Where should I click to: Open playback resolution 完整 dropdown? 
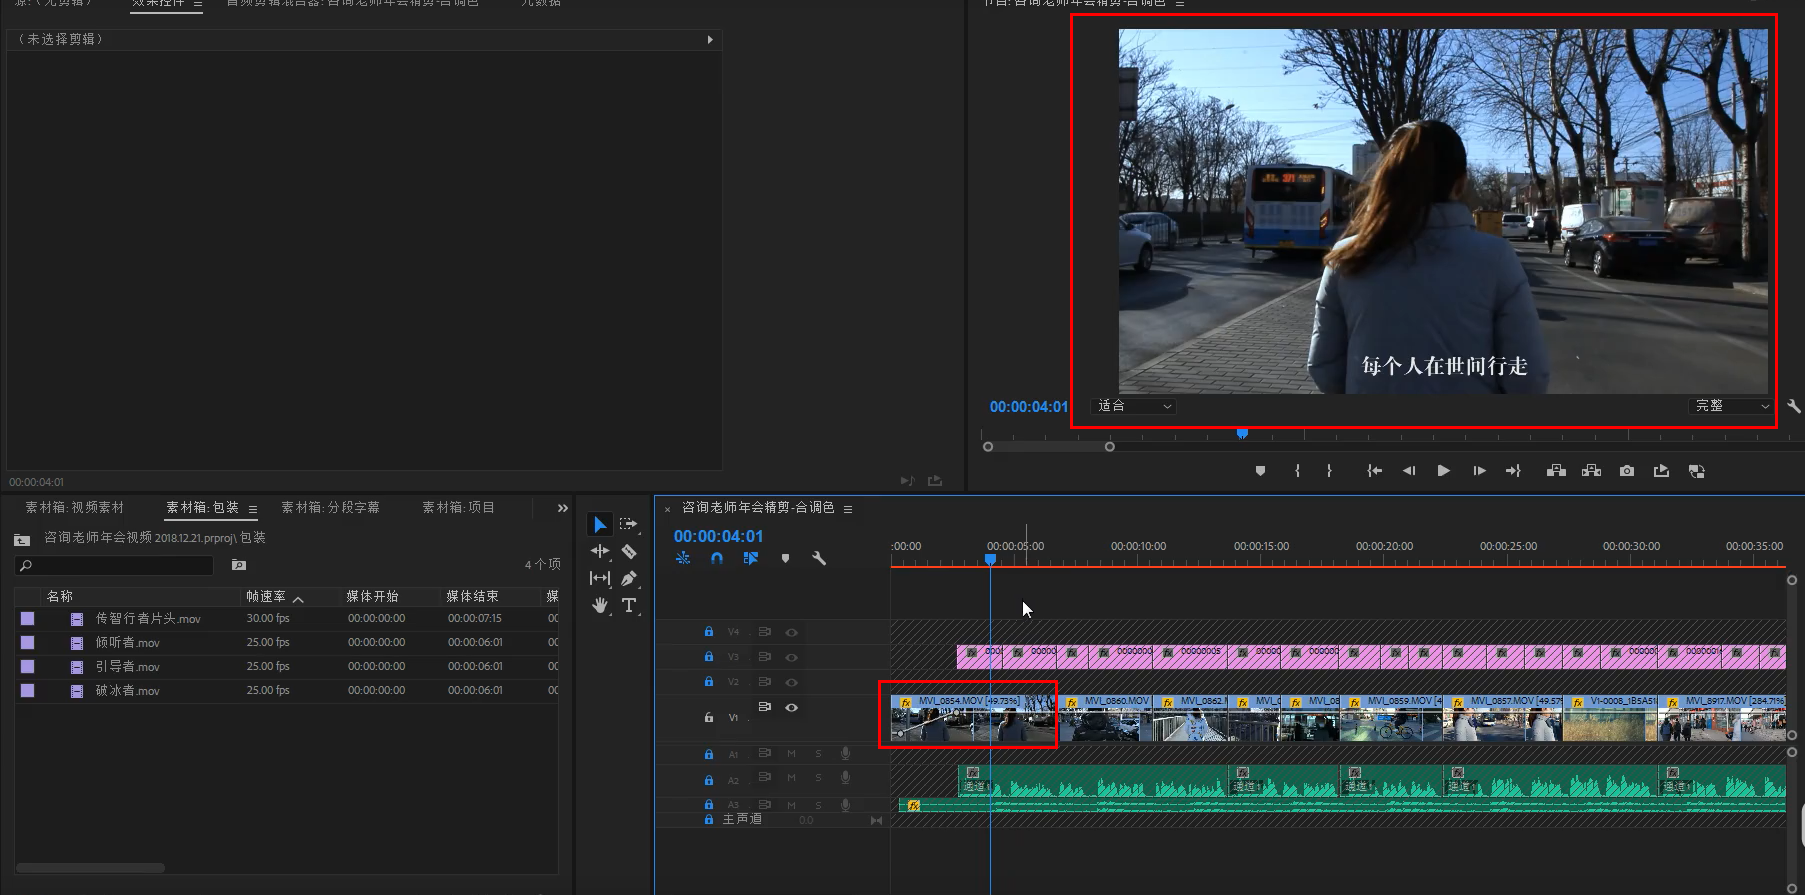click(1732, 406)
